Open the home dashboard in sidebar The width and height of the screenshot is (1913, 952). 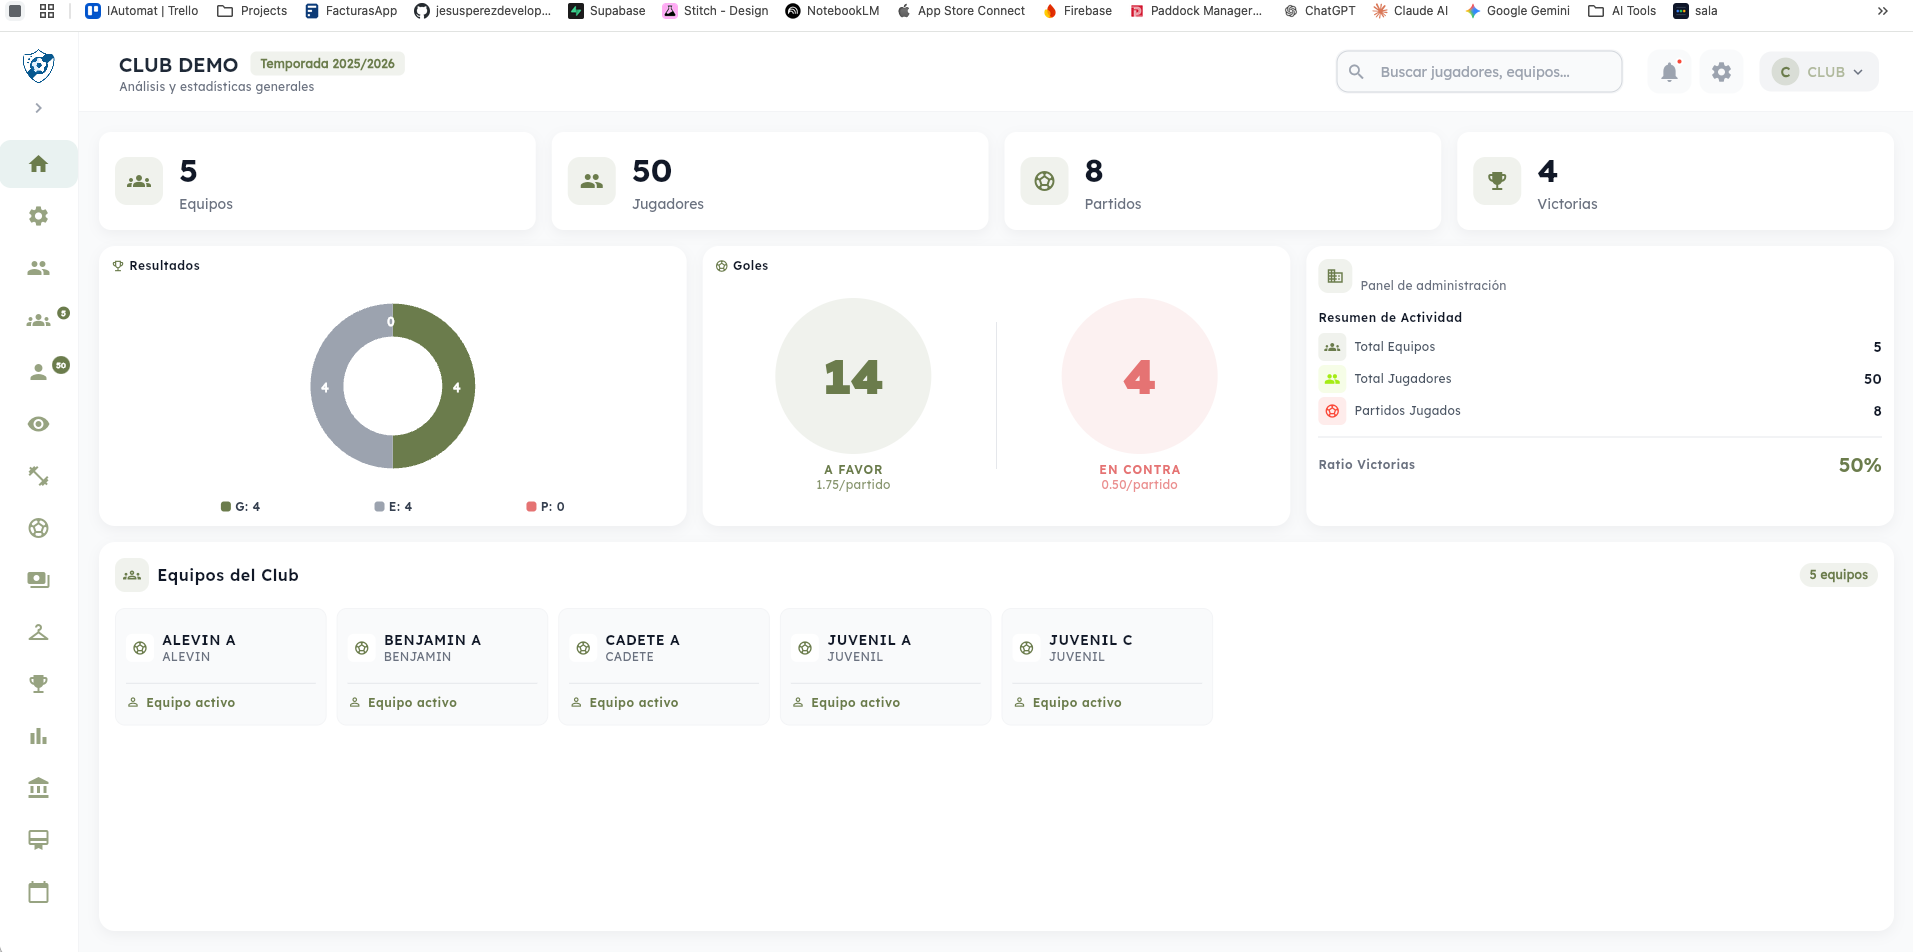point(38,164)
